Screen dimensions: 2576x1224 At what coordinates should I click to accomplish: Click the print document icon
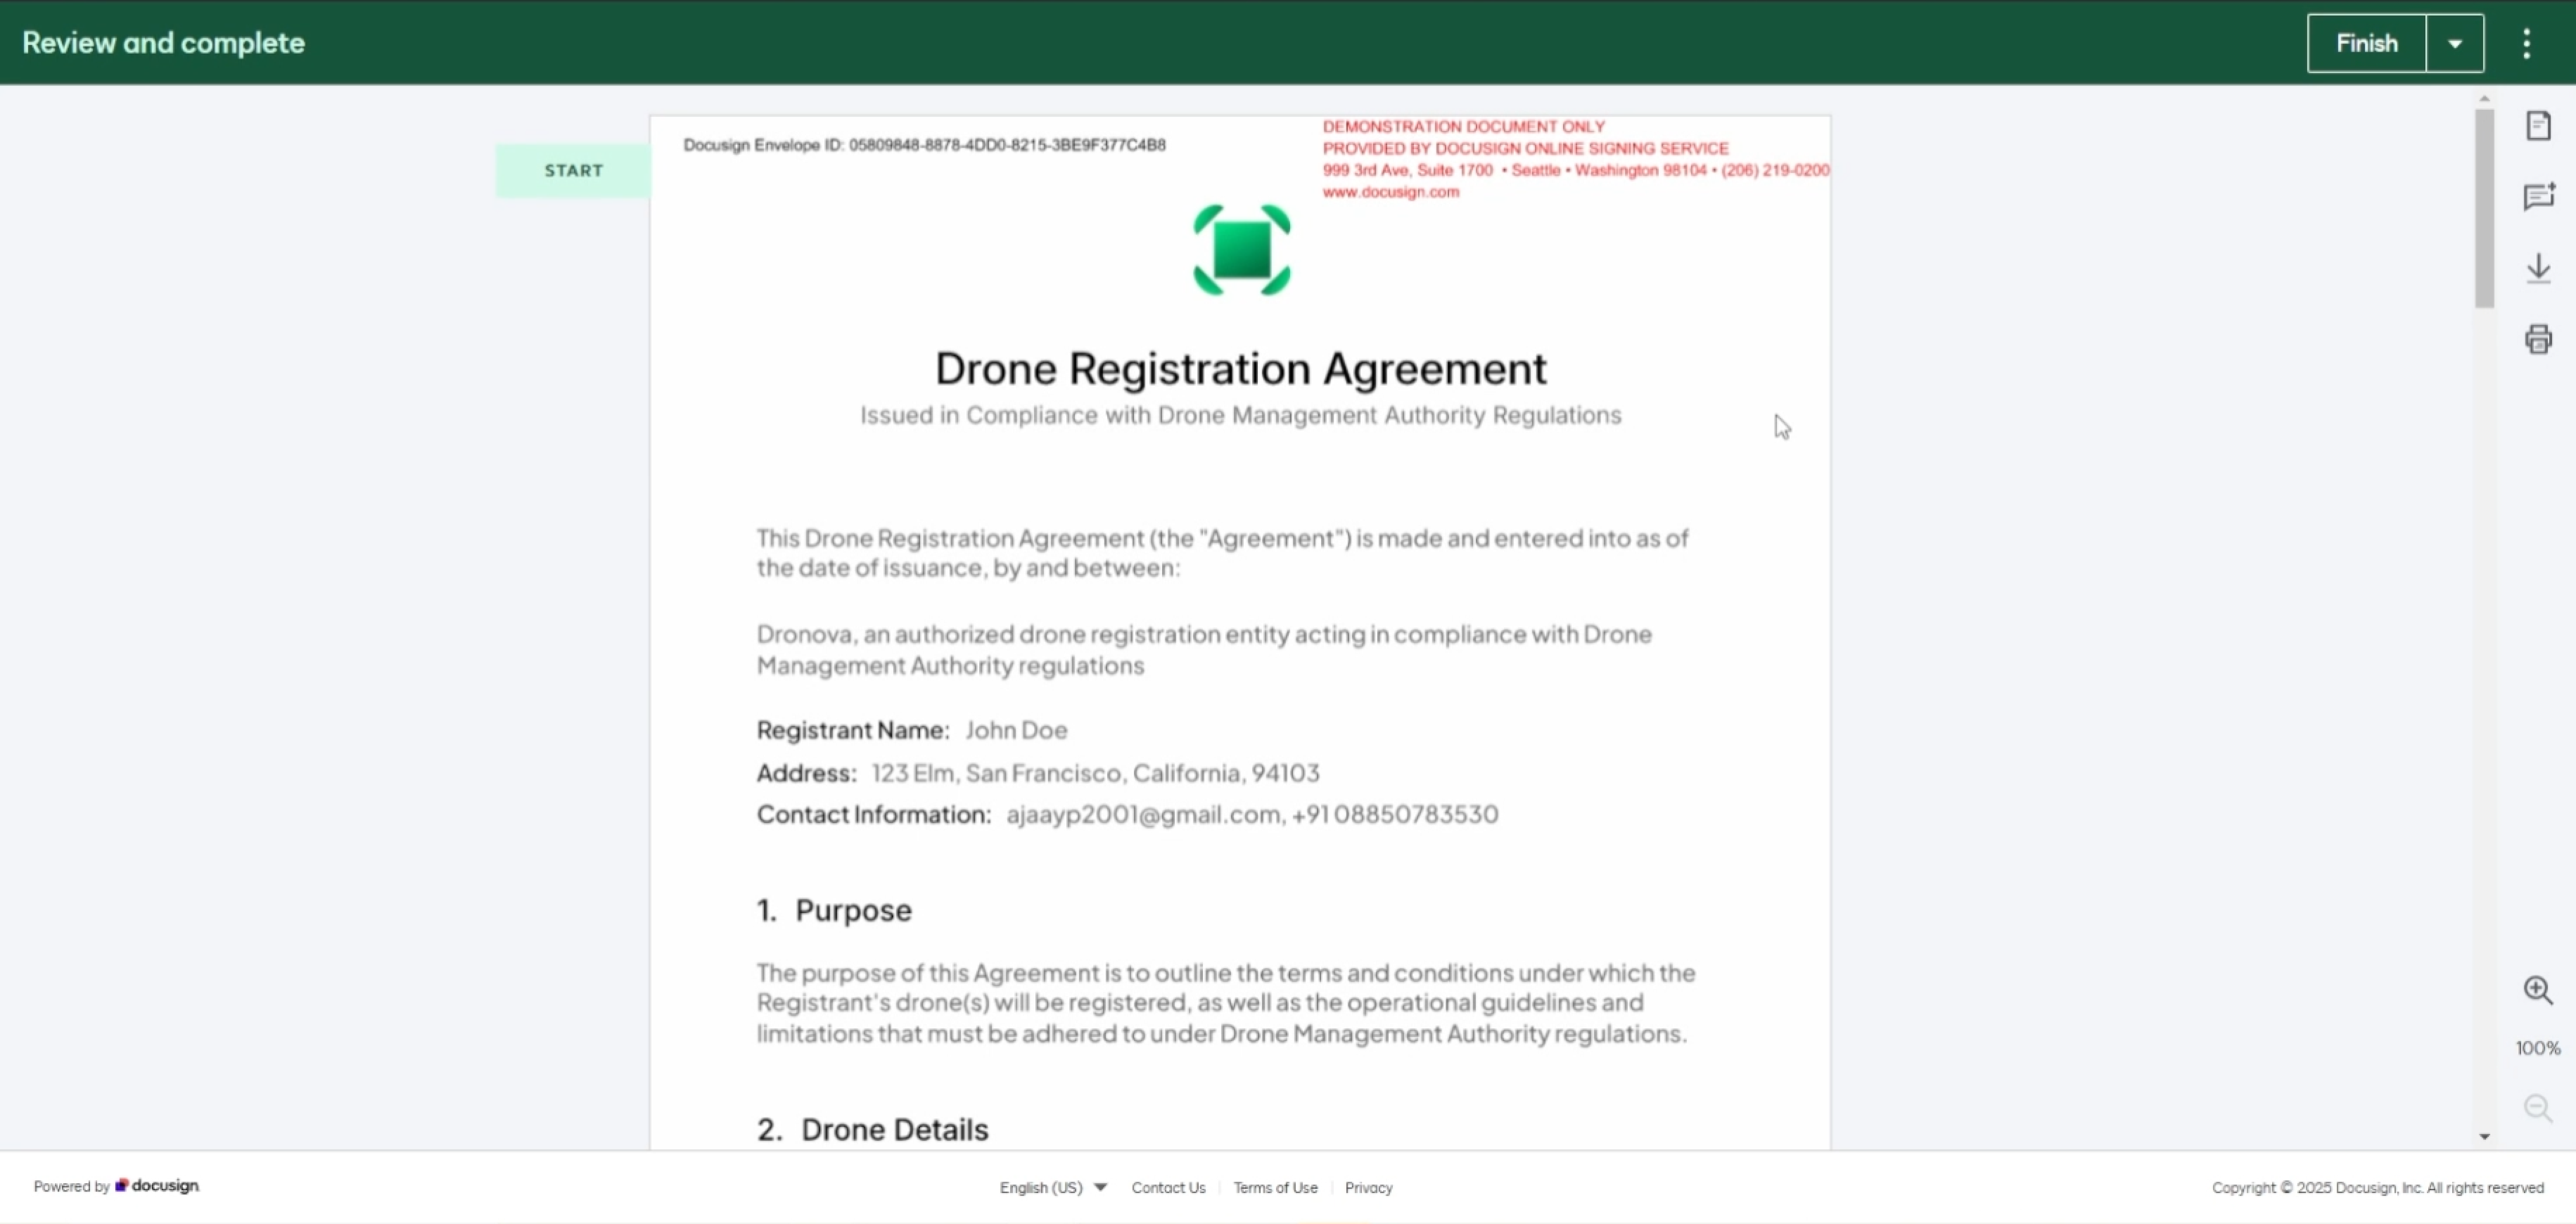2538,339
